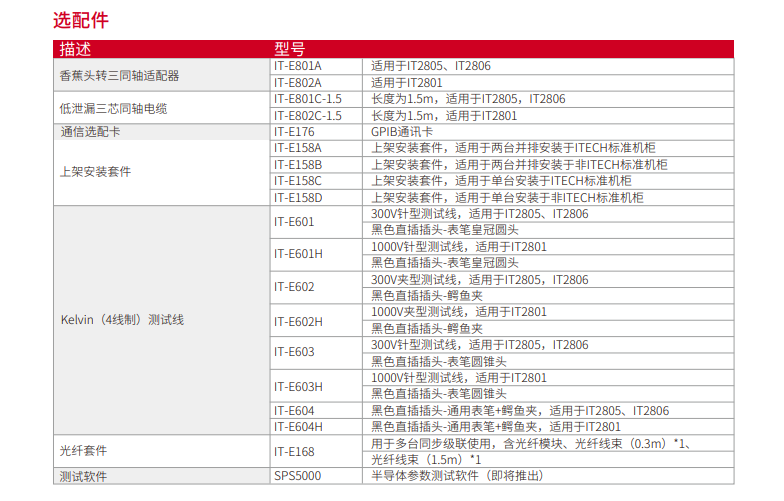Select model IT-E601H cell
The height and width of the screenshot is (501, 784).
[316, 254]
